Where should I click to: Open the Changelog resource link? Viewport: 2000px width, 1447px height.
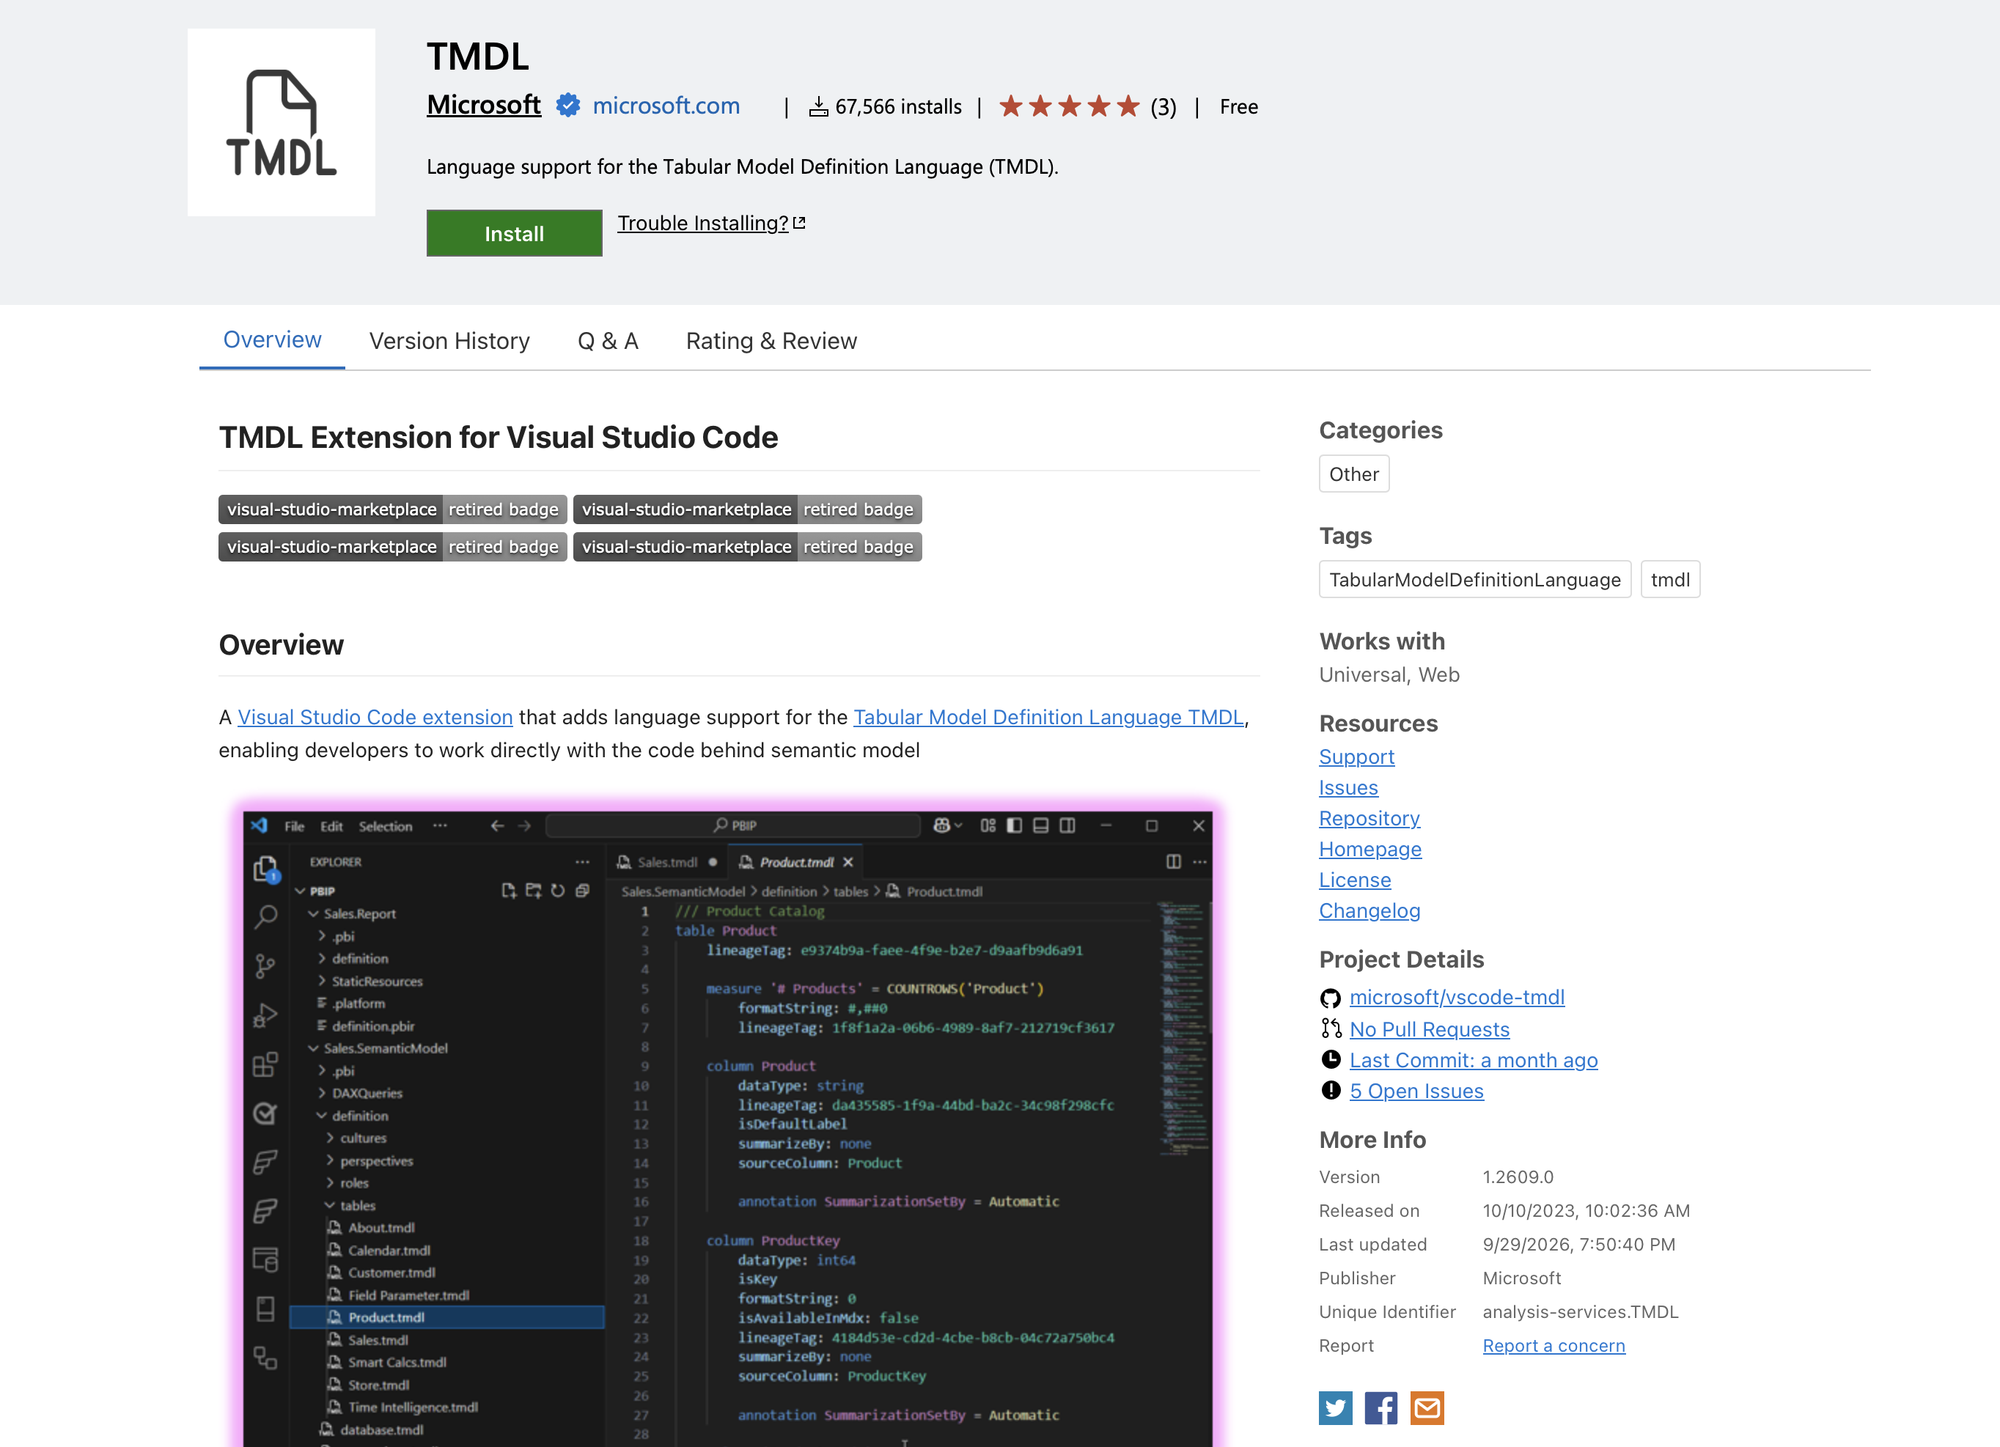1369,911
